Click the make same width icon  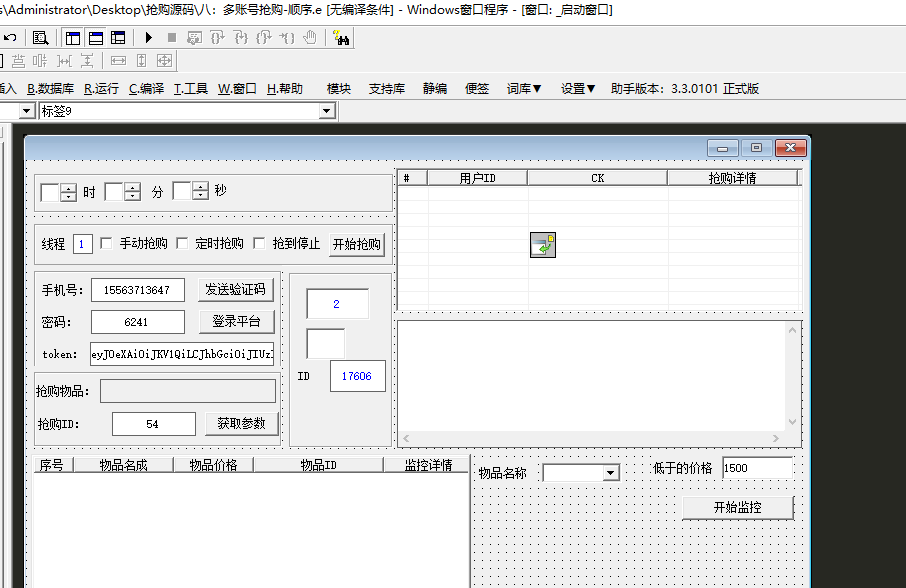click(118, 60)
